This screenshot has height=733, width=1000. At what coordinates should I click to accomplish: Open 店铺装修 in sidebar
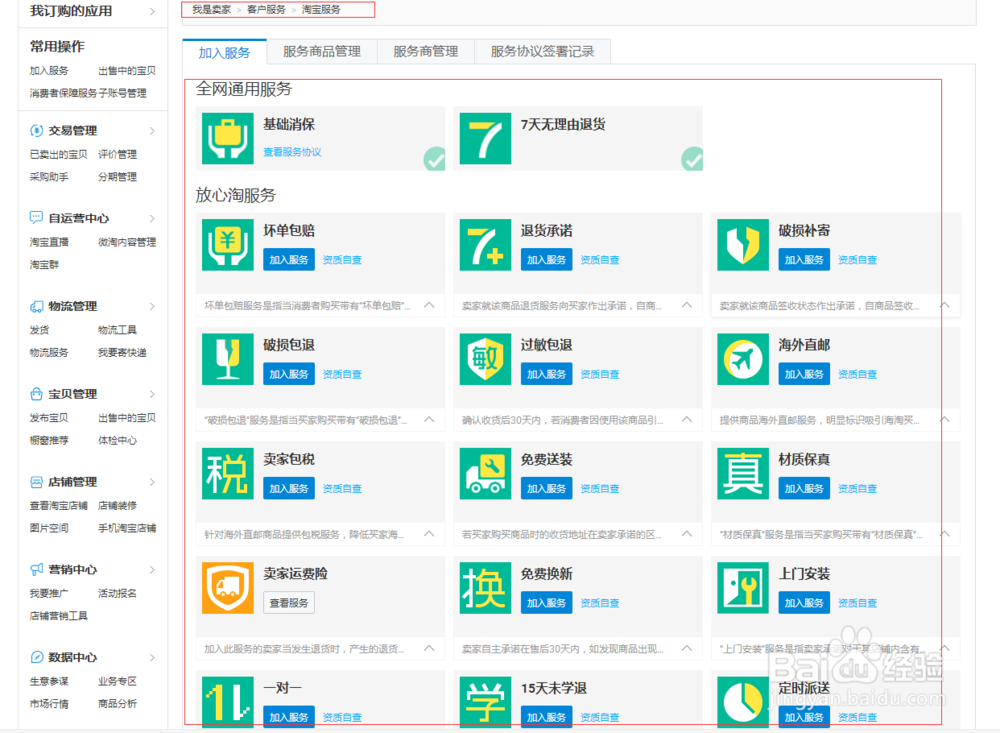[117, 505]
